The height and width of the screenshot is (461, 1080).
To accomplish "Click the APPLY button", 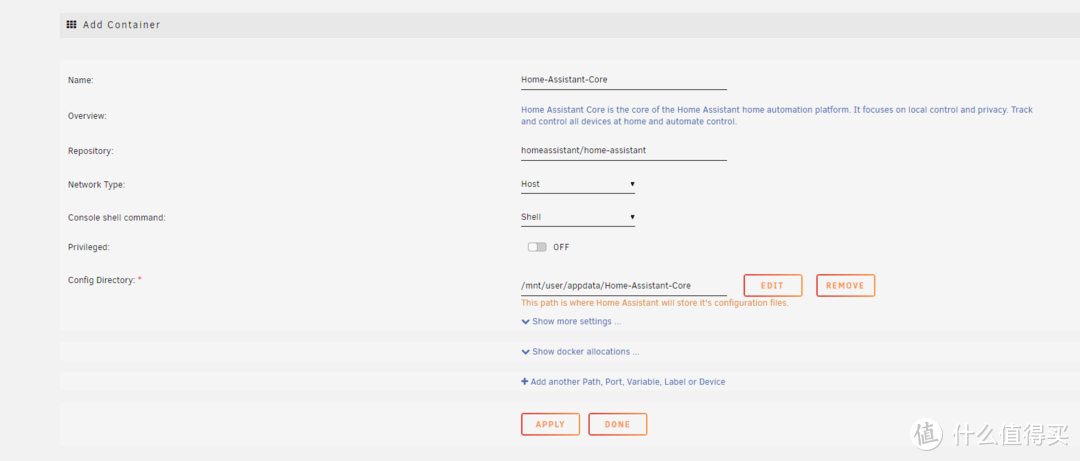I will click(x=550, y=424).
